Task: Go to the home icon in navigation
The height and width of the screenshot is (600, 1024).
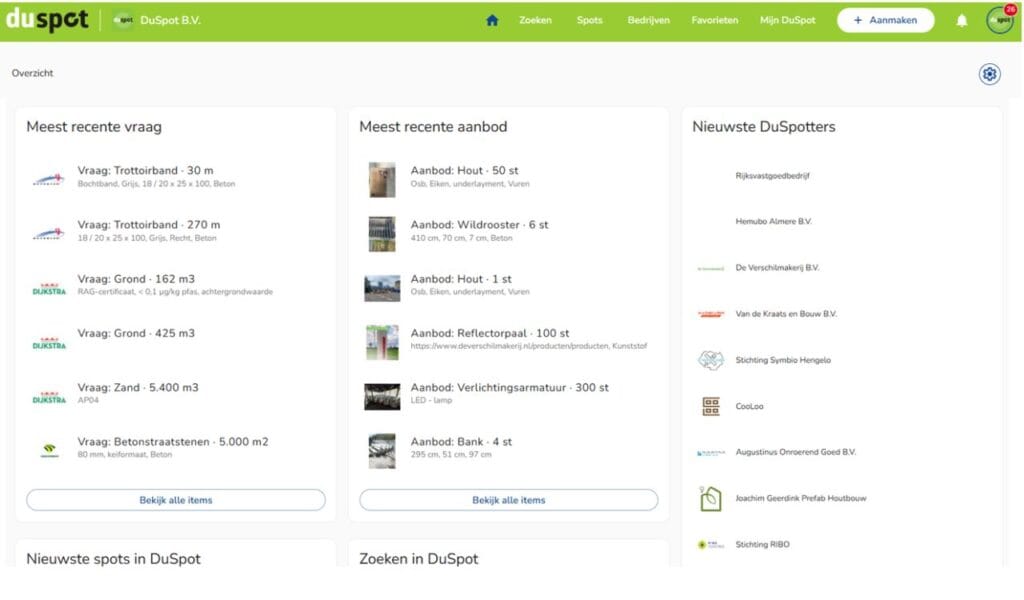Action: coord(492,20)
